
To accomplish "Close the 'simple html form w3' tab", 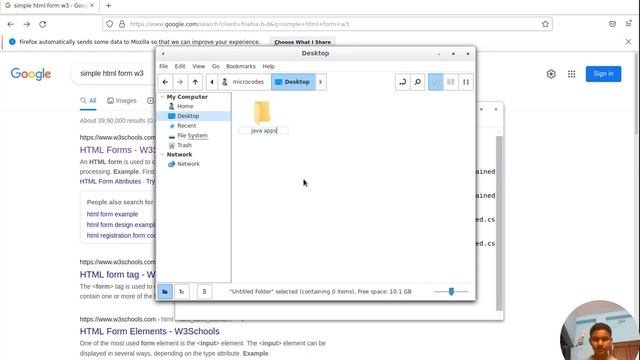I will pyautogui.click(x=92, y=6).
